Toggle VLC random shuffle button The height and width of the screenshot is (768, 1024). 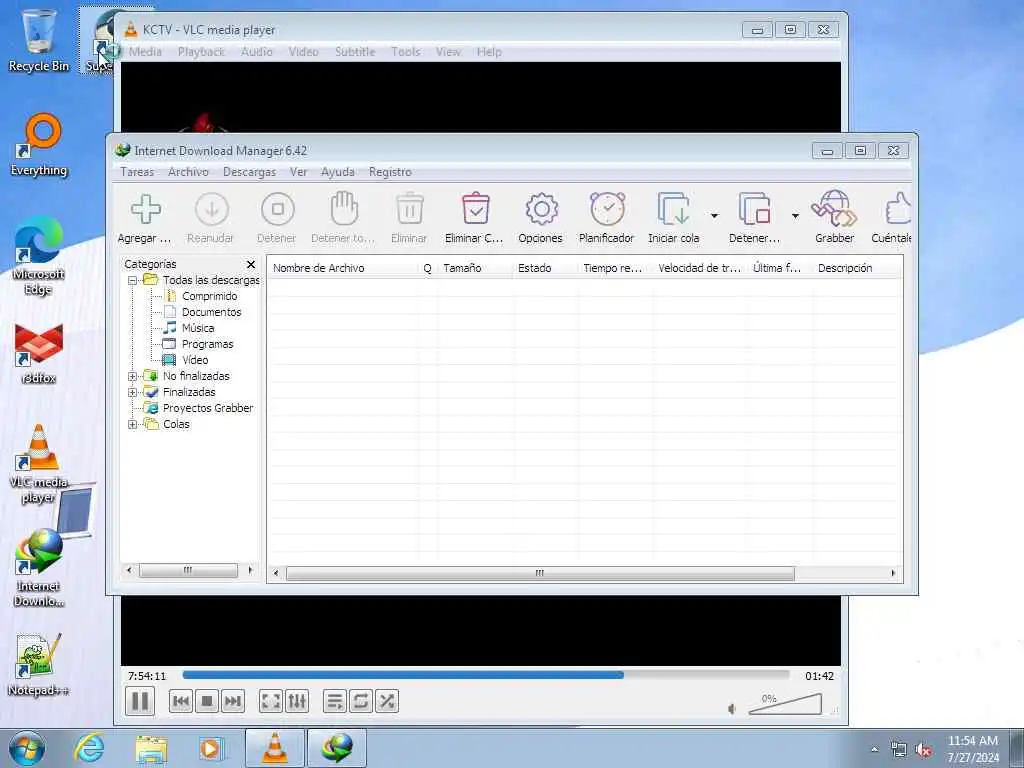coord(387,701)
